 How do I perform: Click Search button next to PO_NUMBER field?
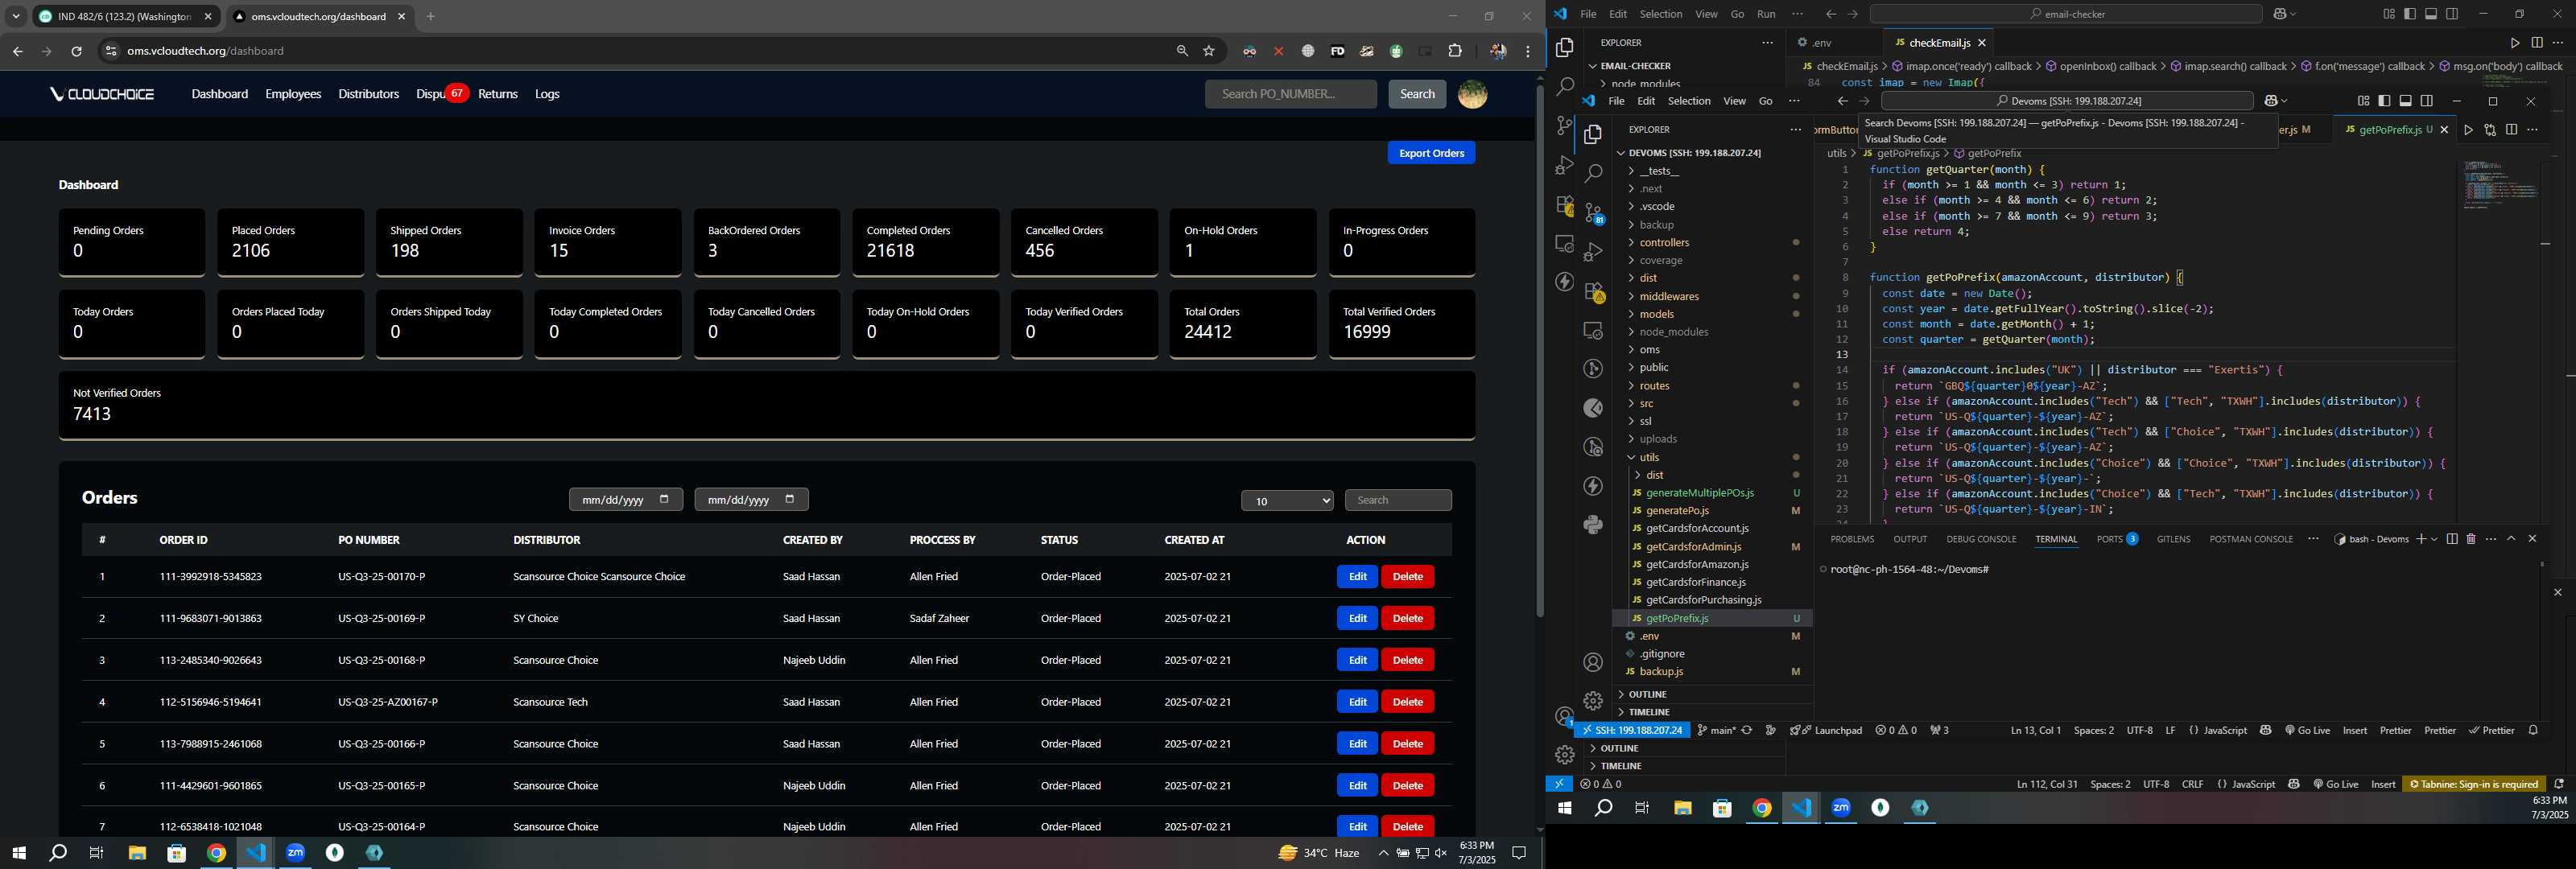pyautogui.click(x=1417, y=94)
